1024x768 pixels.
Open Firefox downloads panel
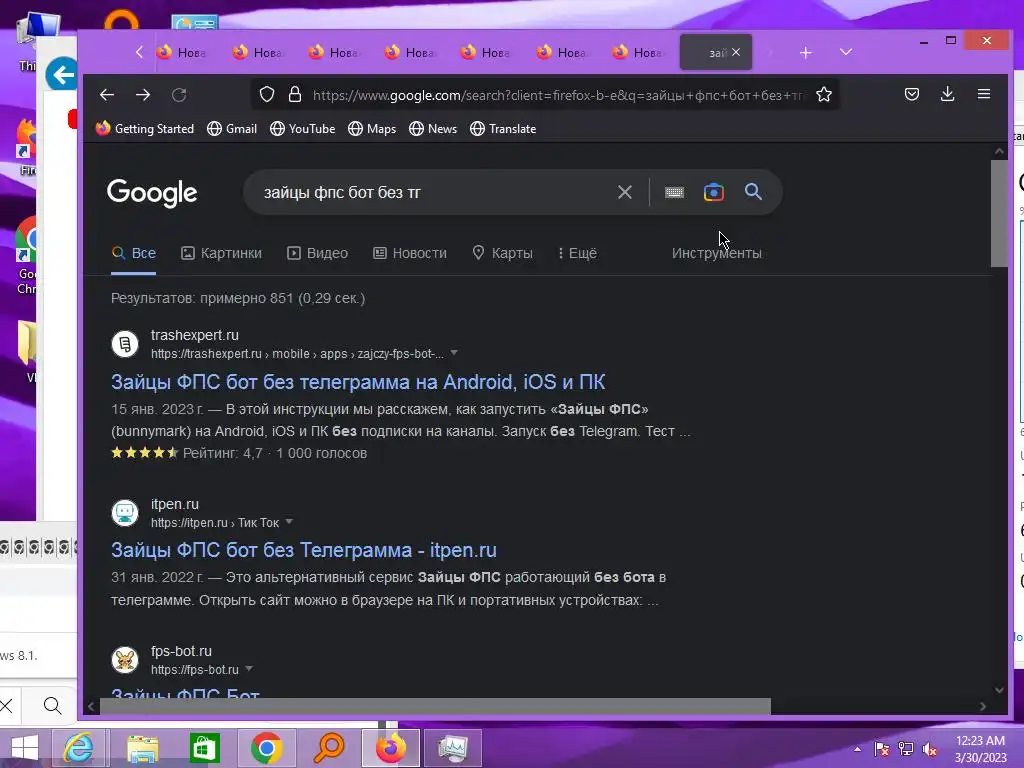point(948,95)
